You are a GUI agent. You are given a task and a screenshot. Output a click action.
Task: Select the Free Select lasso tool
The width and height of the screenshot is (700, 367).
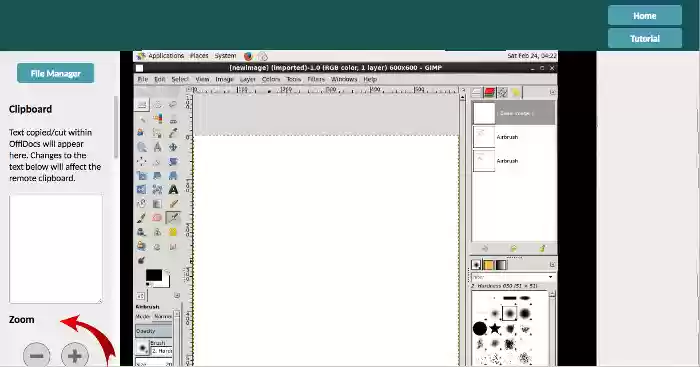click(173, 104)
